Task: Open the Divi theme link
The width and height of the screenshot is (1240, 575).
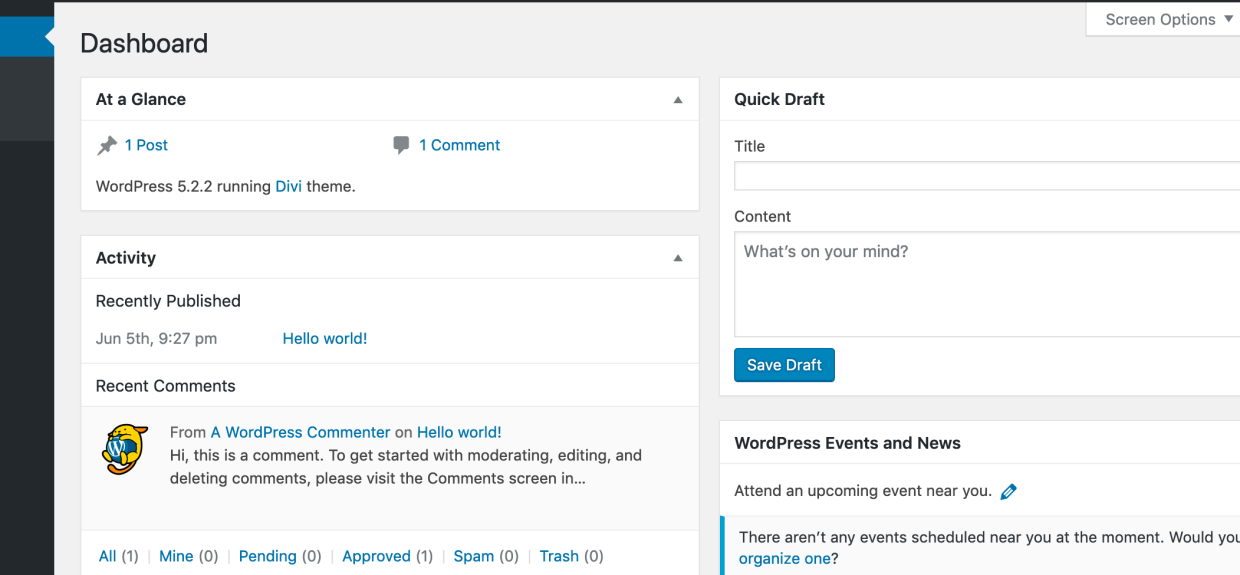Action: click(288, 186)
